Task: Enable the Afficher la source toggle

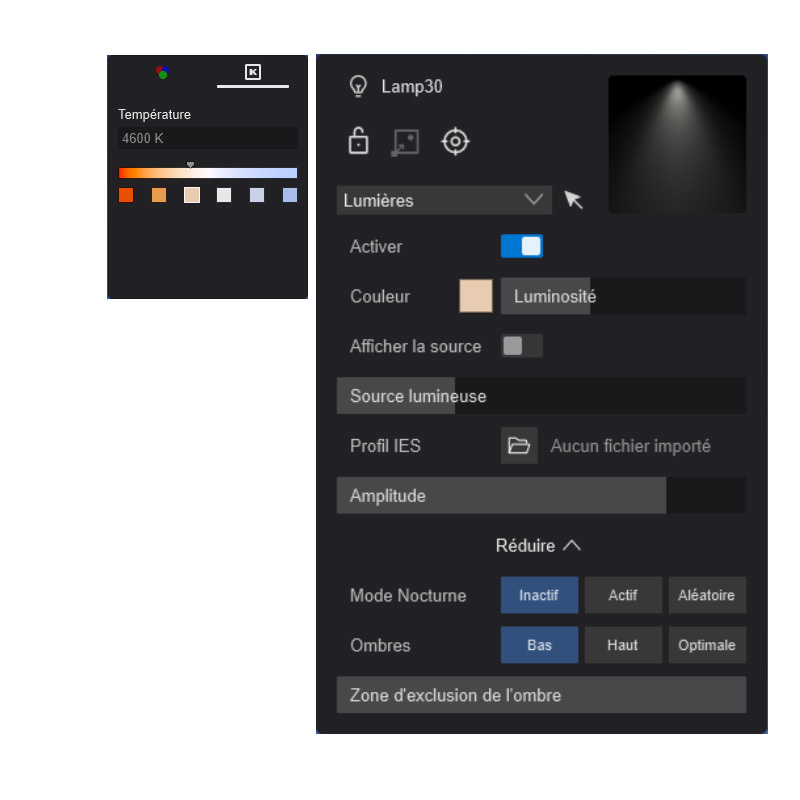Action: click(x=521, y=346)
